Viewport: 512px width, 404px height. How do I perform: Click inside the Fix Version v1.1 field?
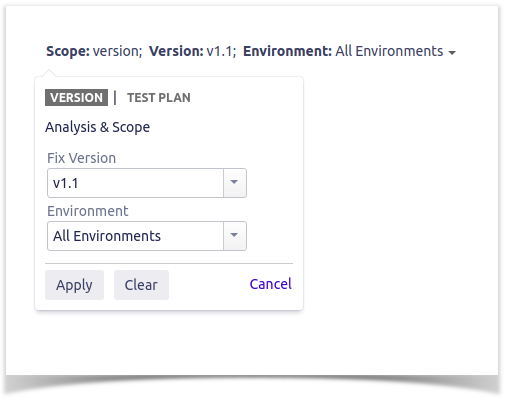click(135, 183)
